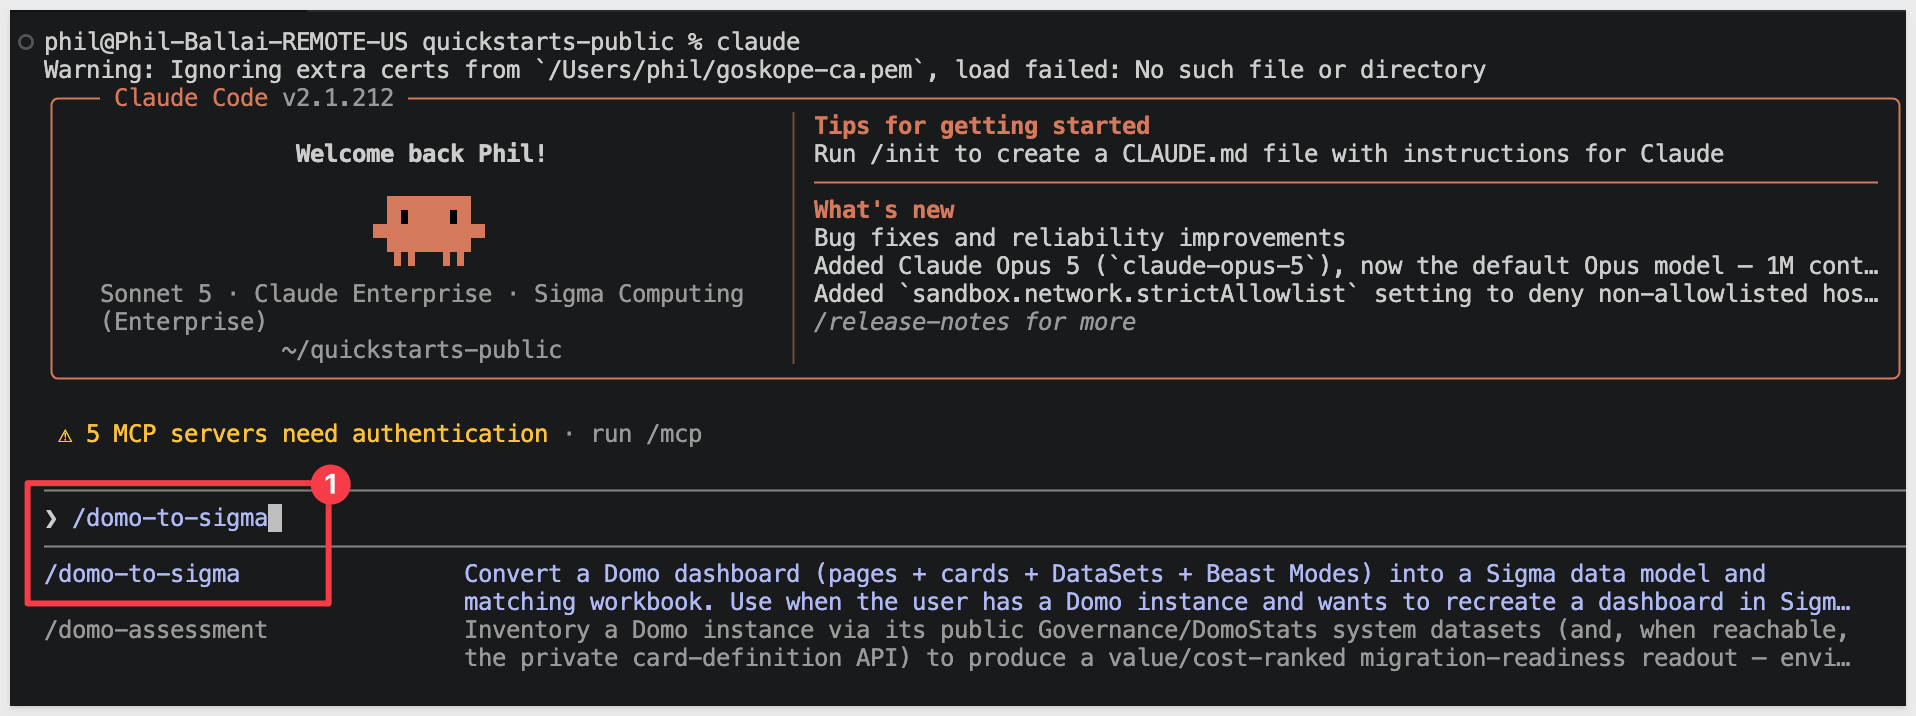Click the text cursor block after /domo-to-sigma
The width and height of the screenshot is (1916, 716).
275,518
